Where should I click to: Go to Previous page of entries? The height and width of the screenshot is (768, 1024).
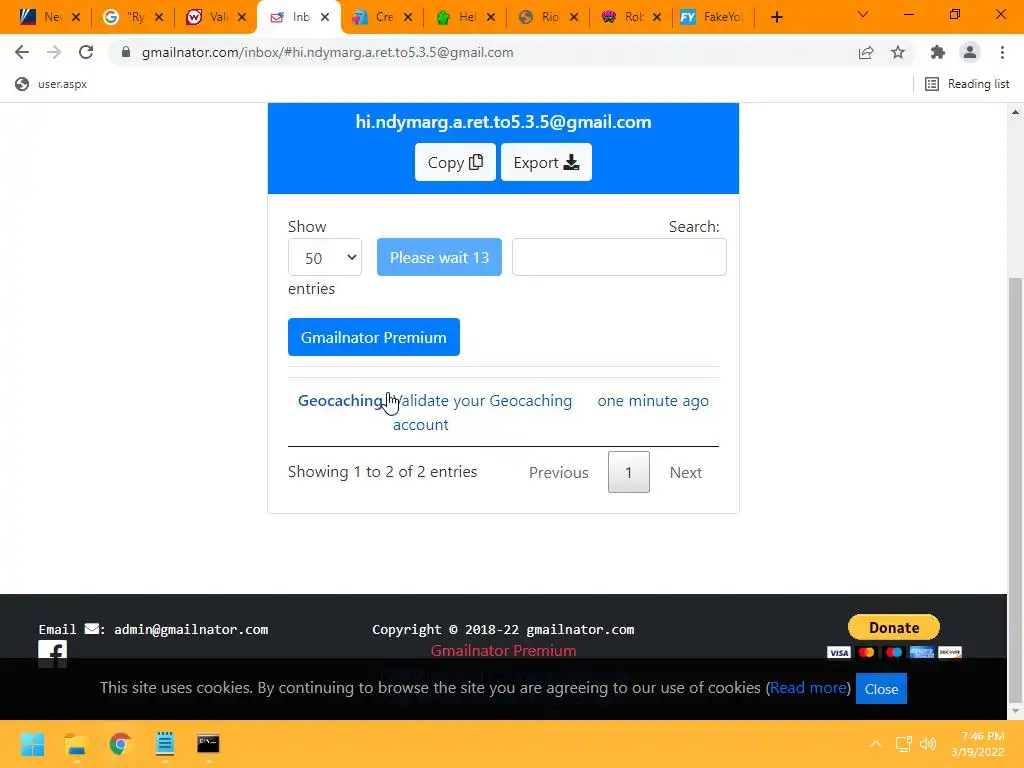click(558, 472)
